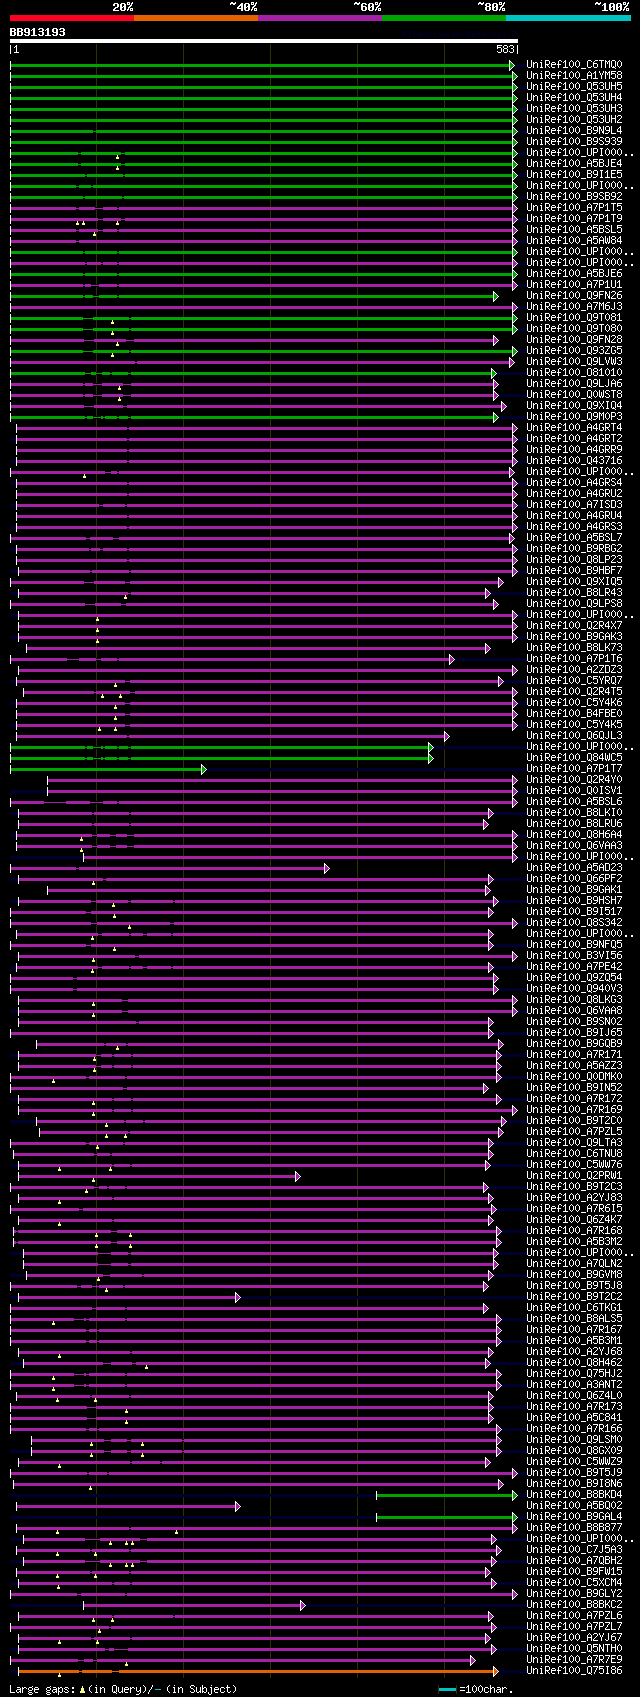Image resolution: width=640 pixels, height=1697 pixels.
Task: Click the green ~80% identity legend segment
Action: pos(444,18)
